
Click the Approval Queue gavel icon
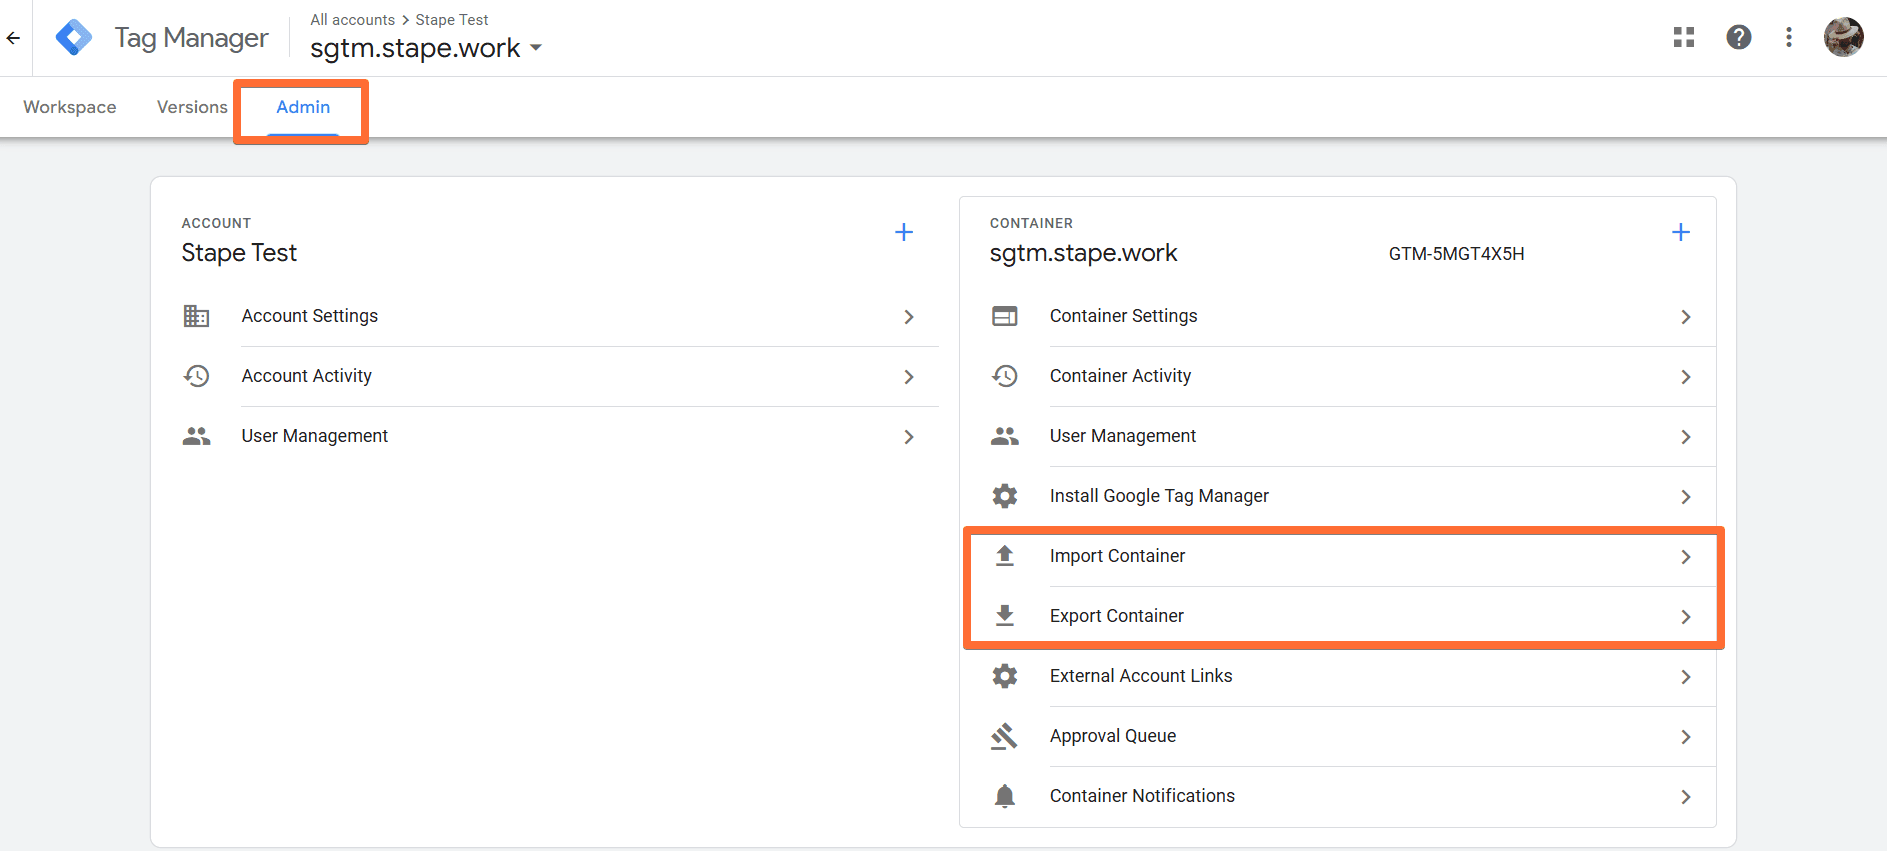click(1005, 736)
